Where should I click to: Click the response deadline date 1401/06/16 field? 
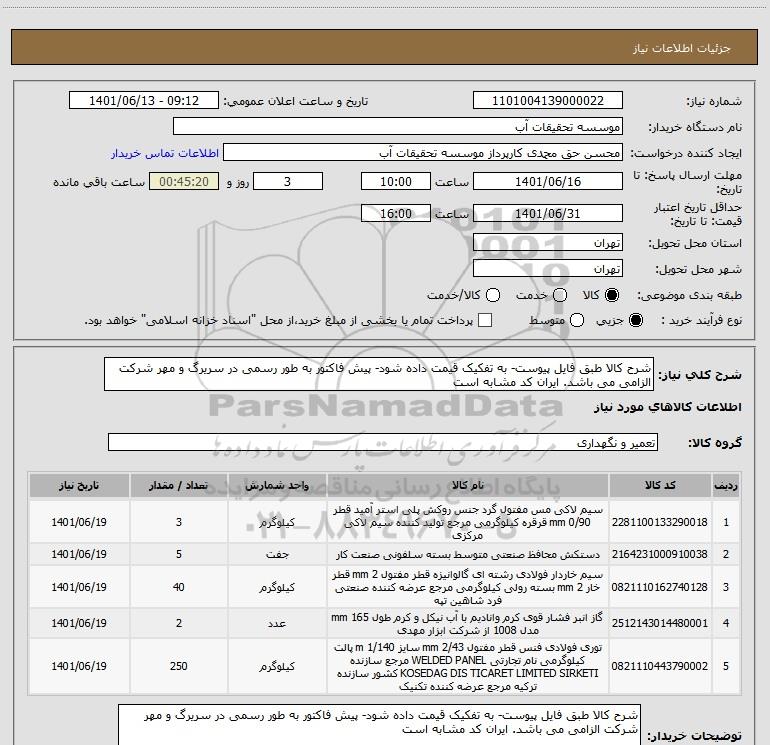click(x=548, y=182)
